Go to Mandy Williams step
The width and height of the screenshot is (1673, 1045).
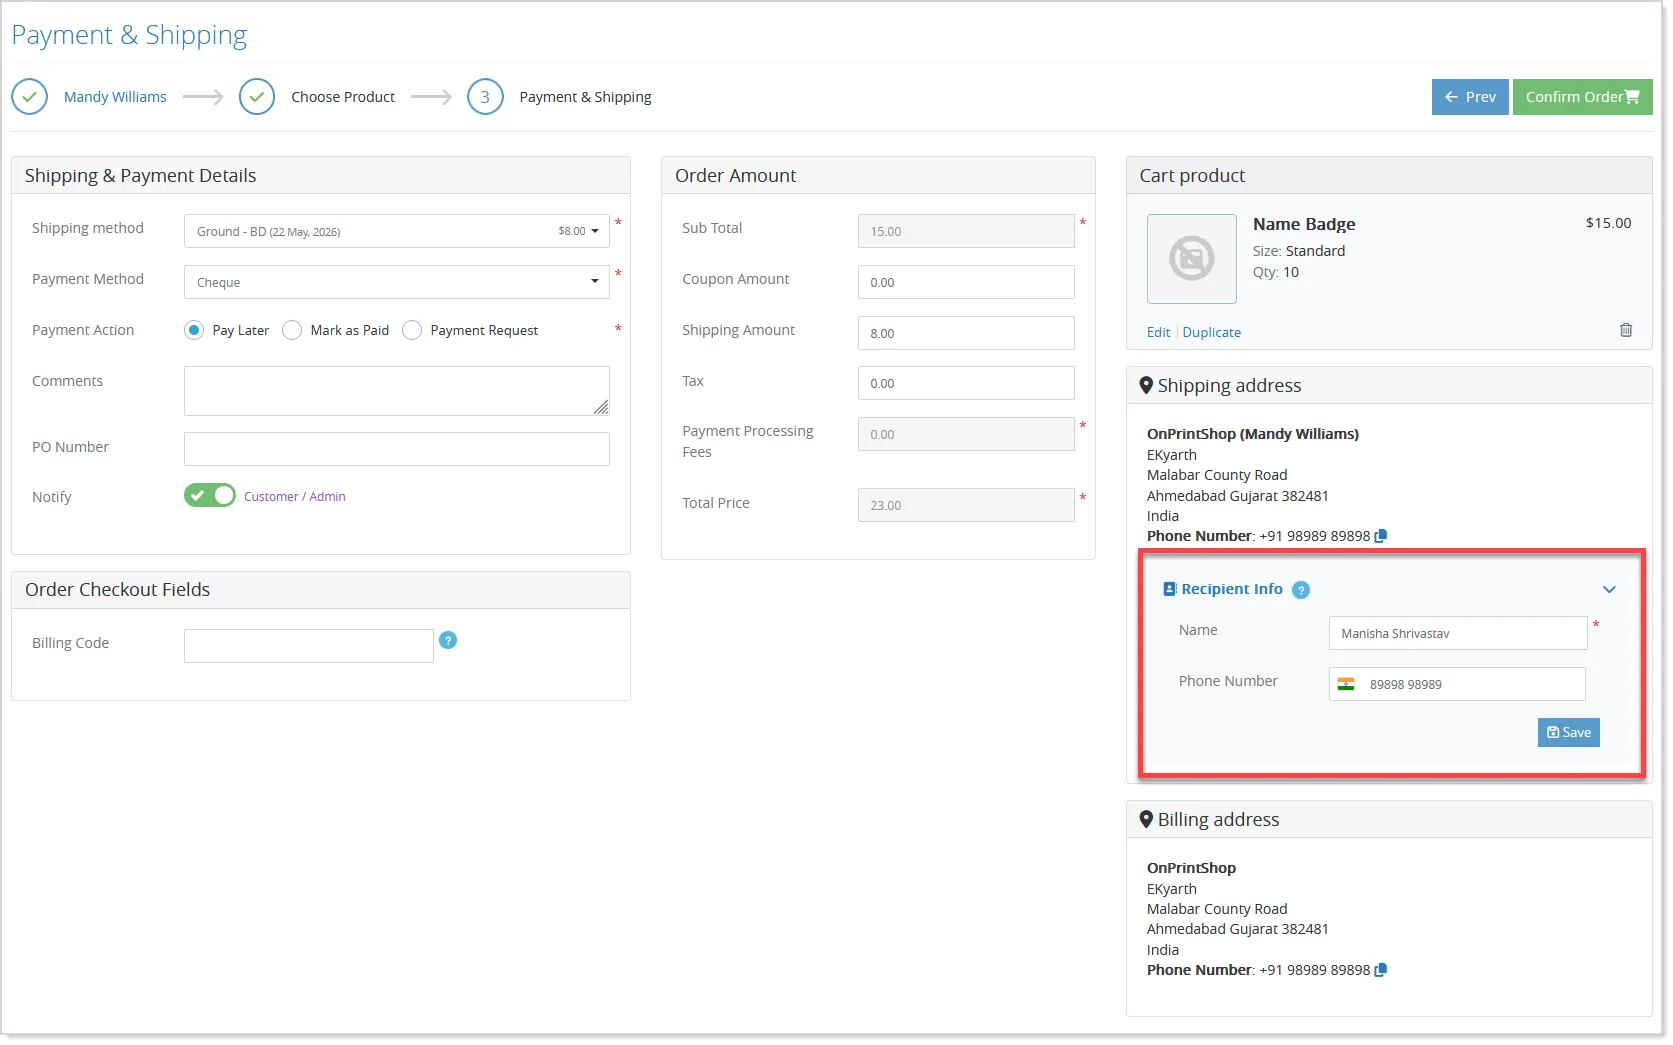tap(115, 97)
